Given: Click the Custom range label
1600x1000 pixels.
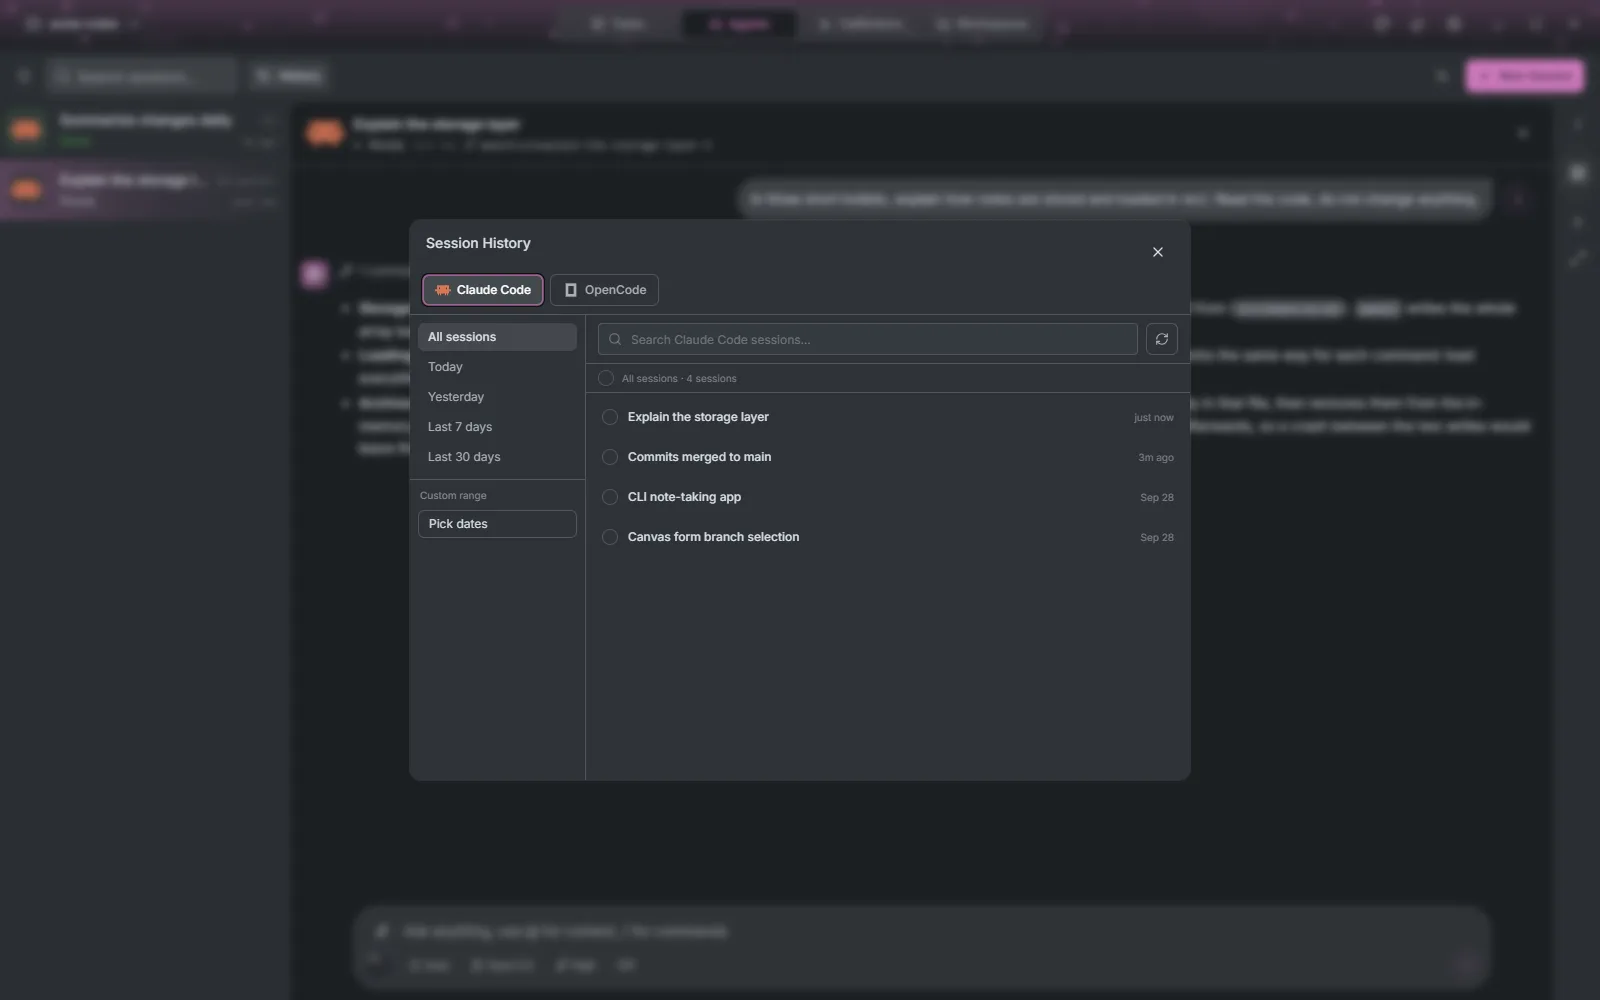Looking at the screenshot, I should (453, 496).
